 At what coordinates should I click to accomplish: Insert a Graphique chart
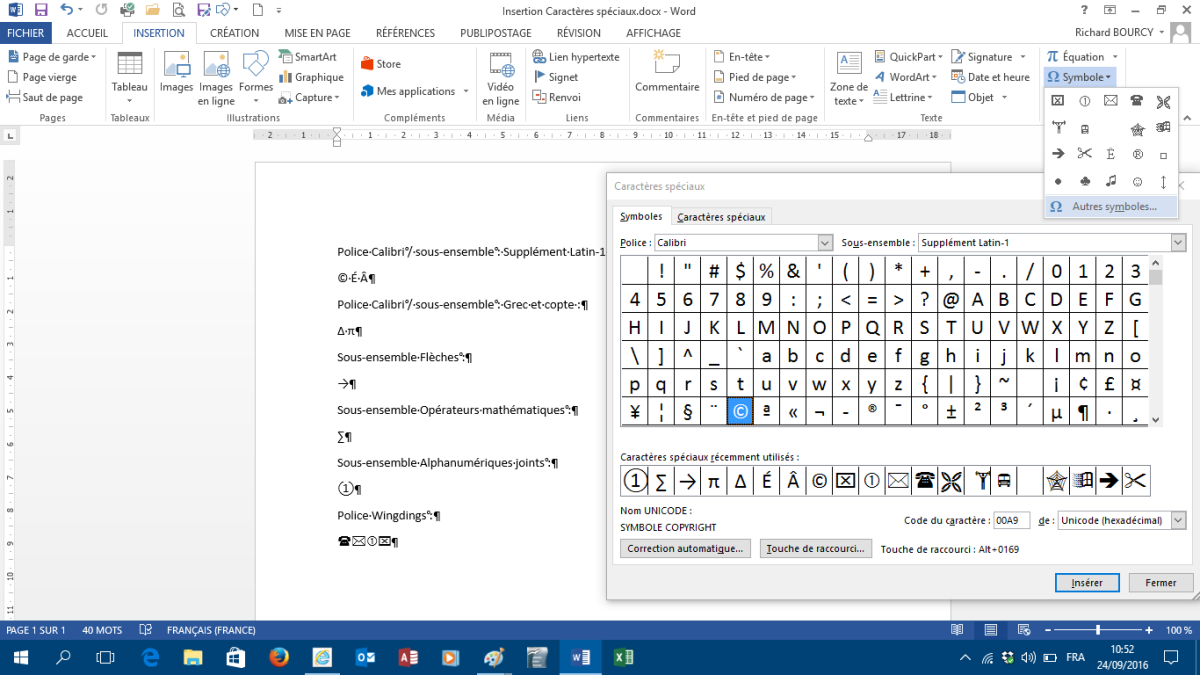[312, 77]
